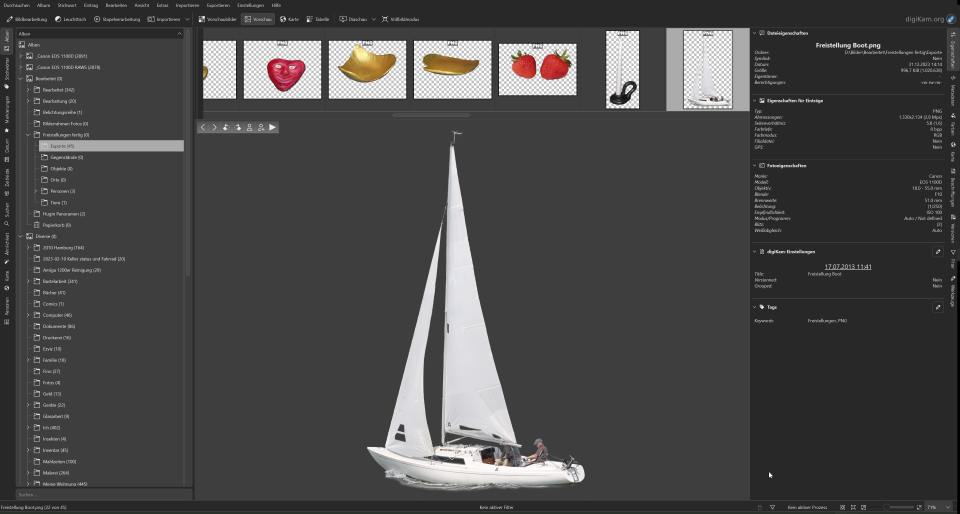Go to the next image in preview
This screenshot has width=960, height=514.
214,127
